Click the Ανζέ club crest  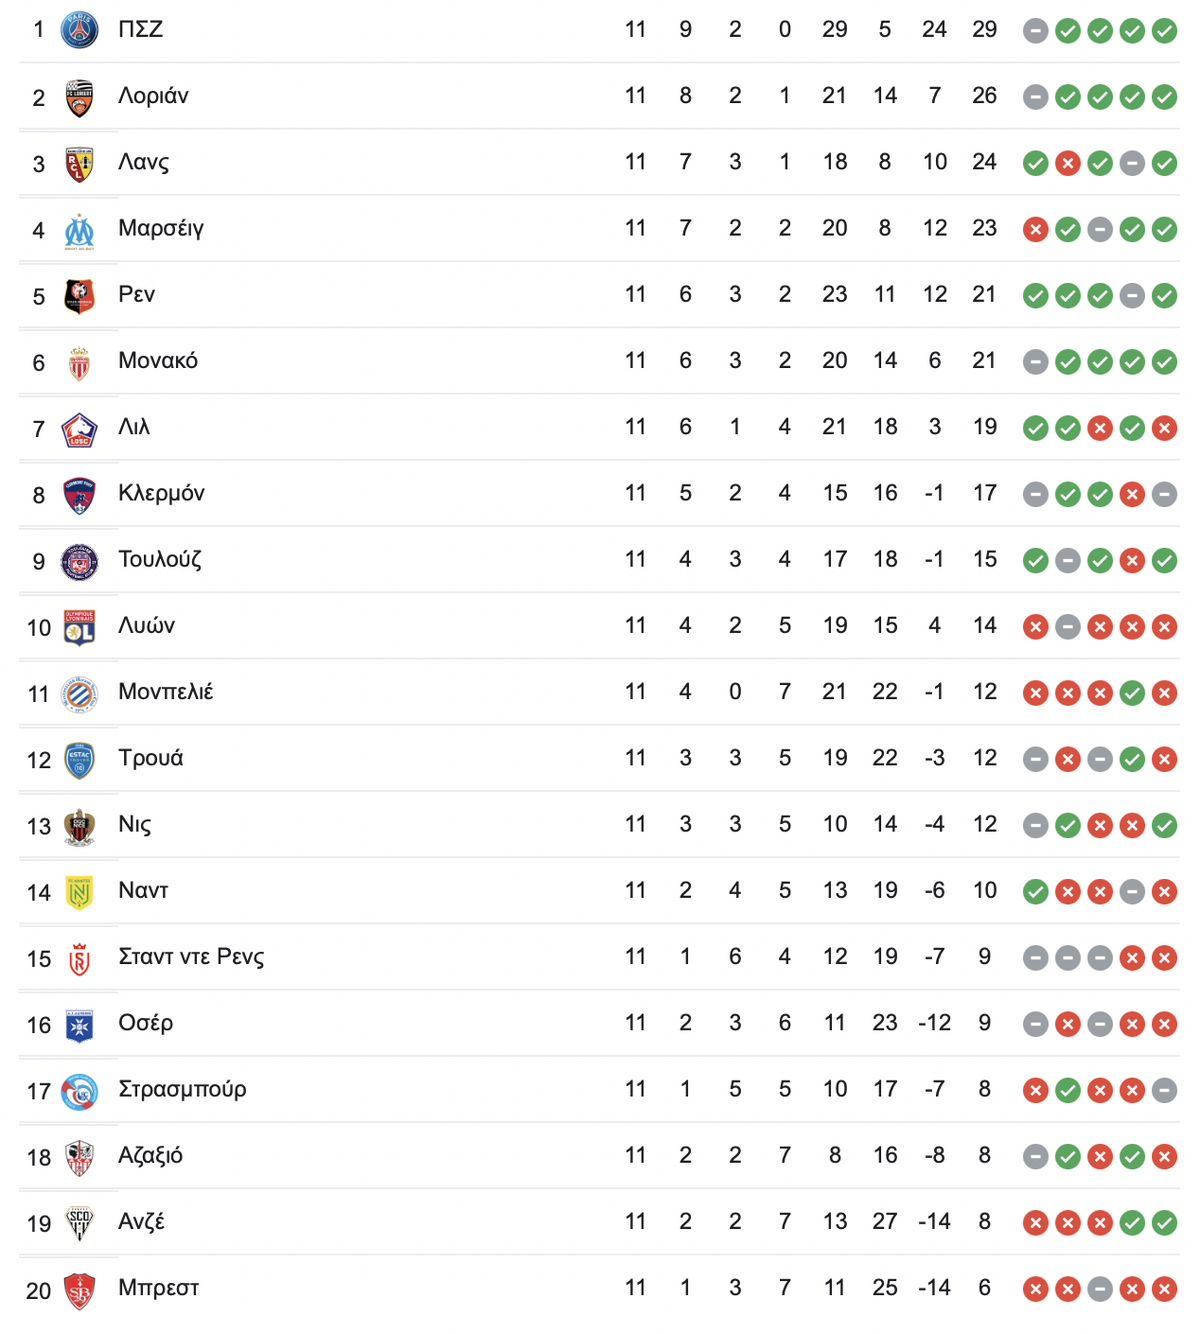point(79,1223)
